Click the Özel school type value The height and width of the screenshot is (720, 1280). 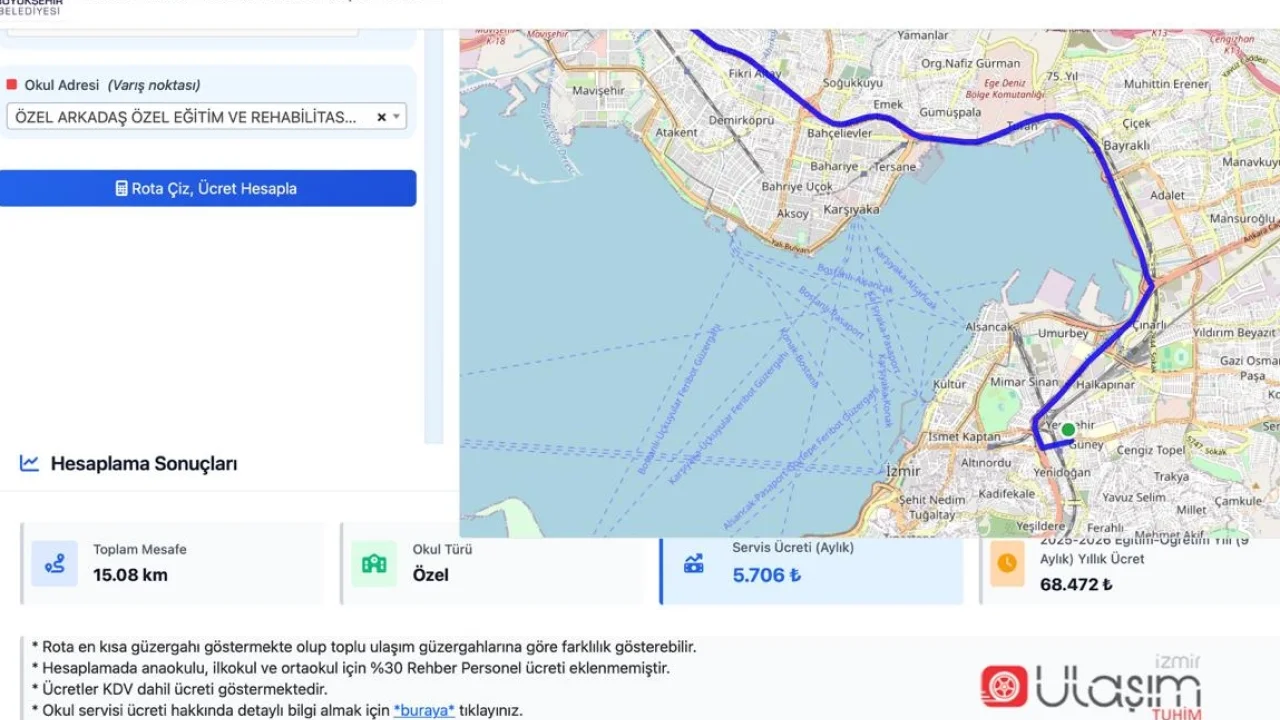(431, 575)
